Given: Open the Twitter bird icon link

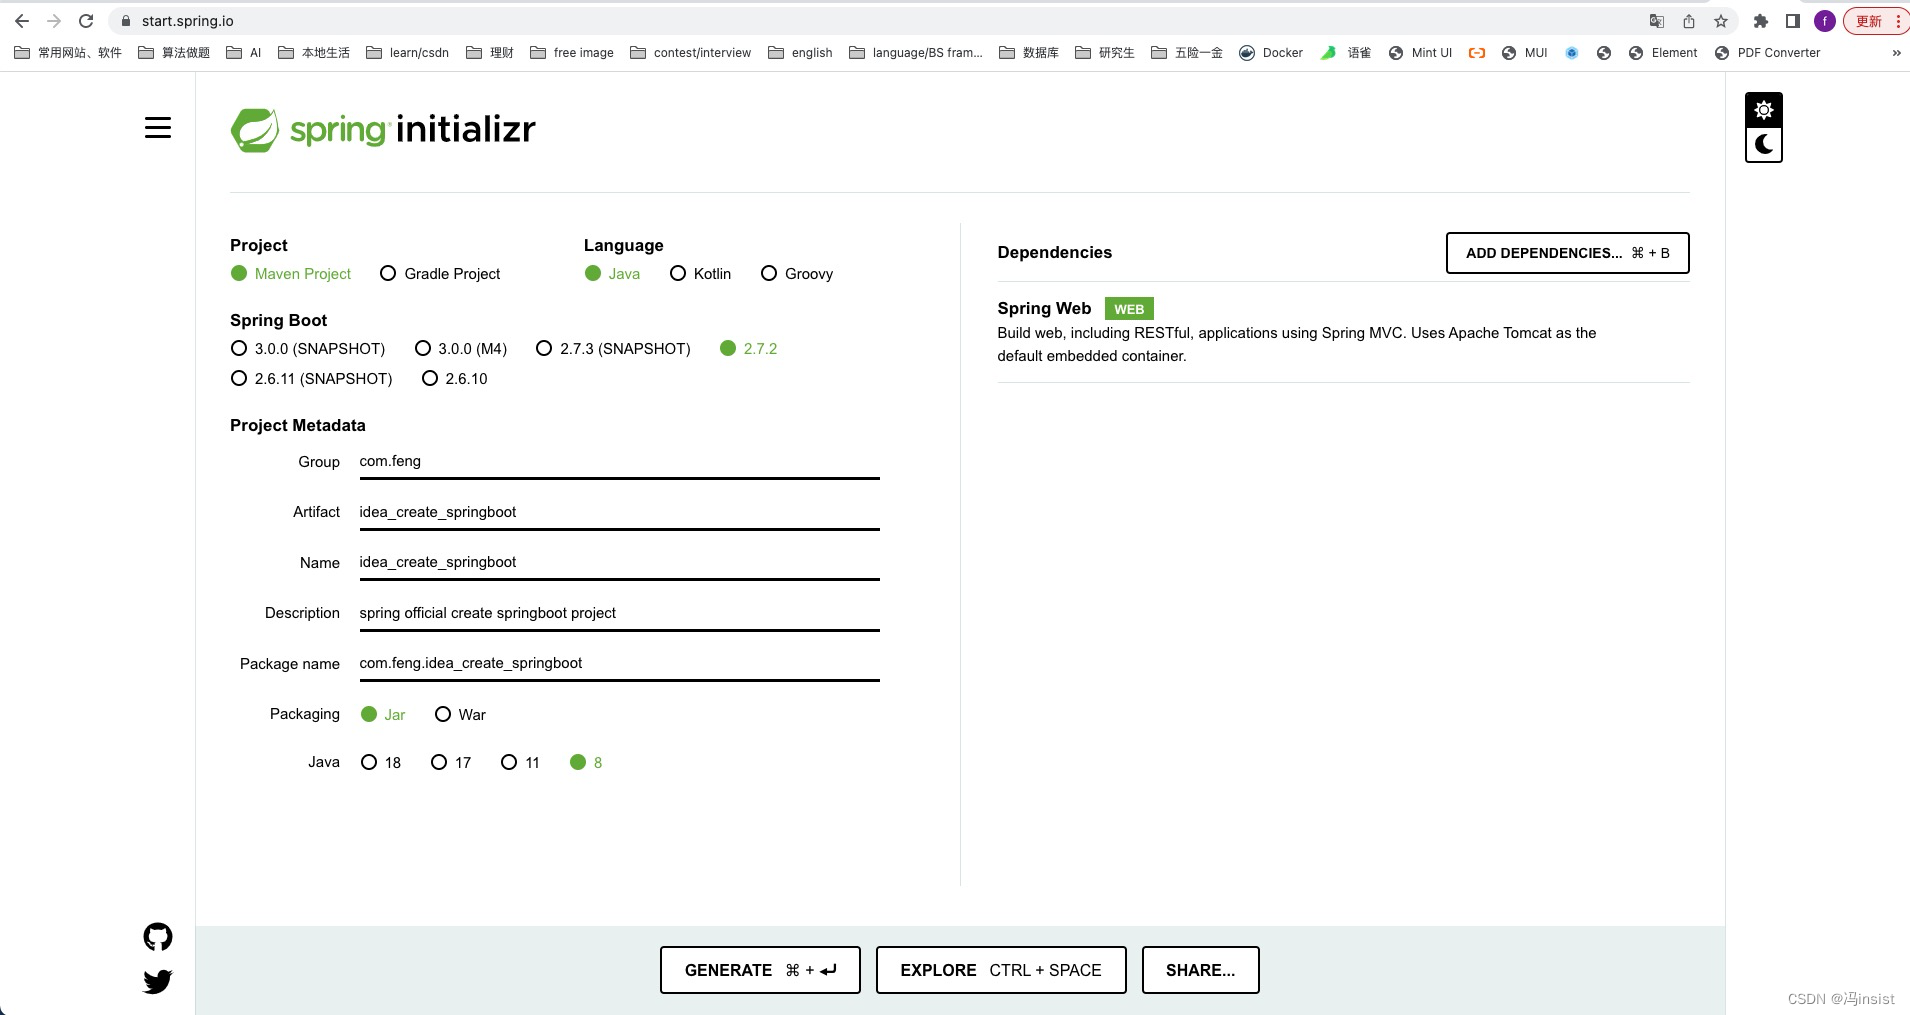Looking at the screenshot, I should tap(158, 981).
